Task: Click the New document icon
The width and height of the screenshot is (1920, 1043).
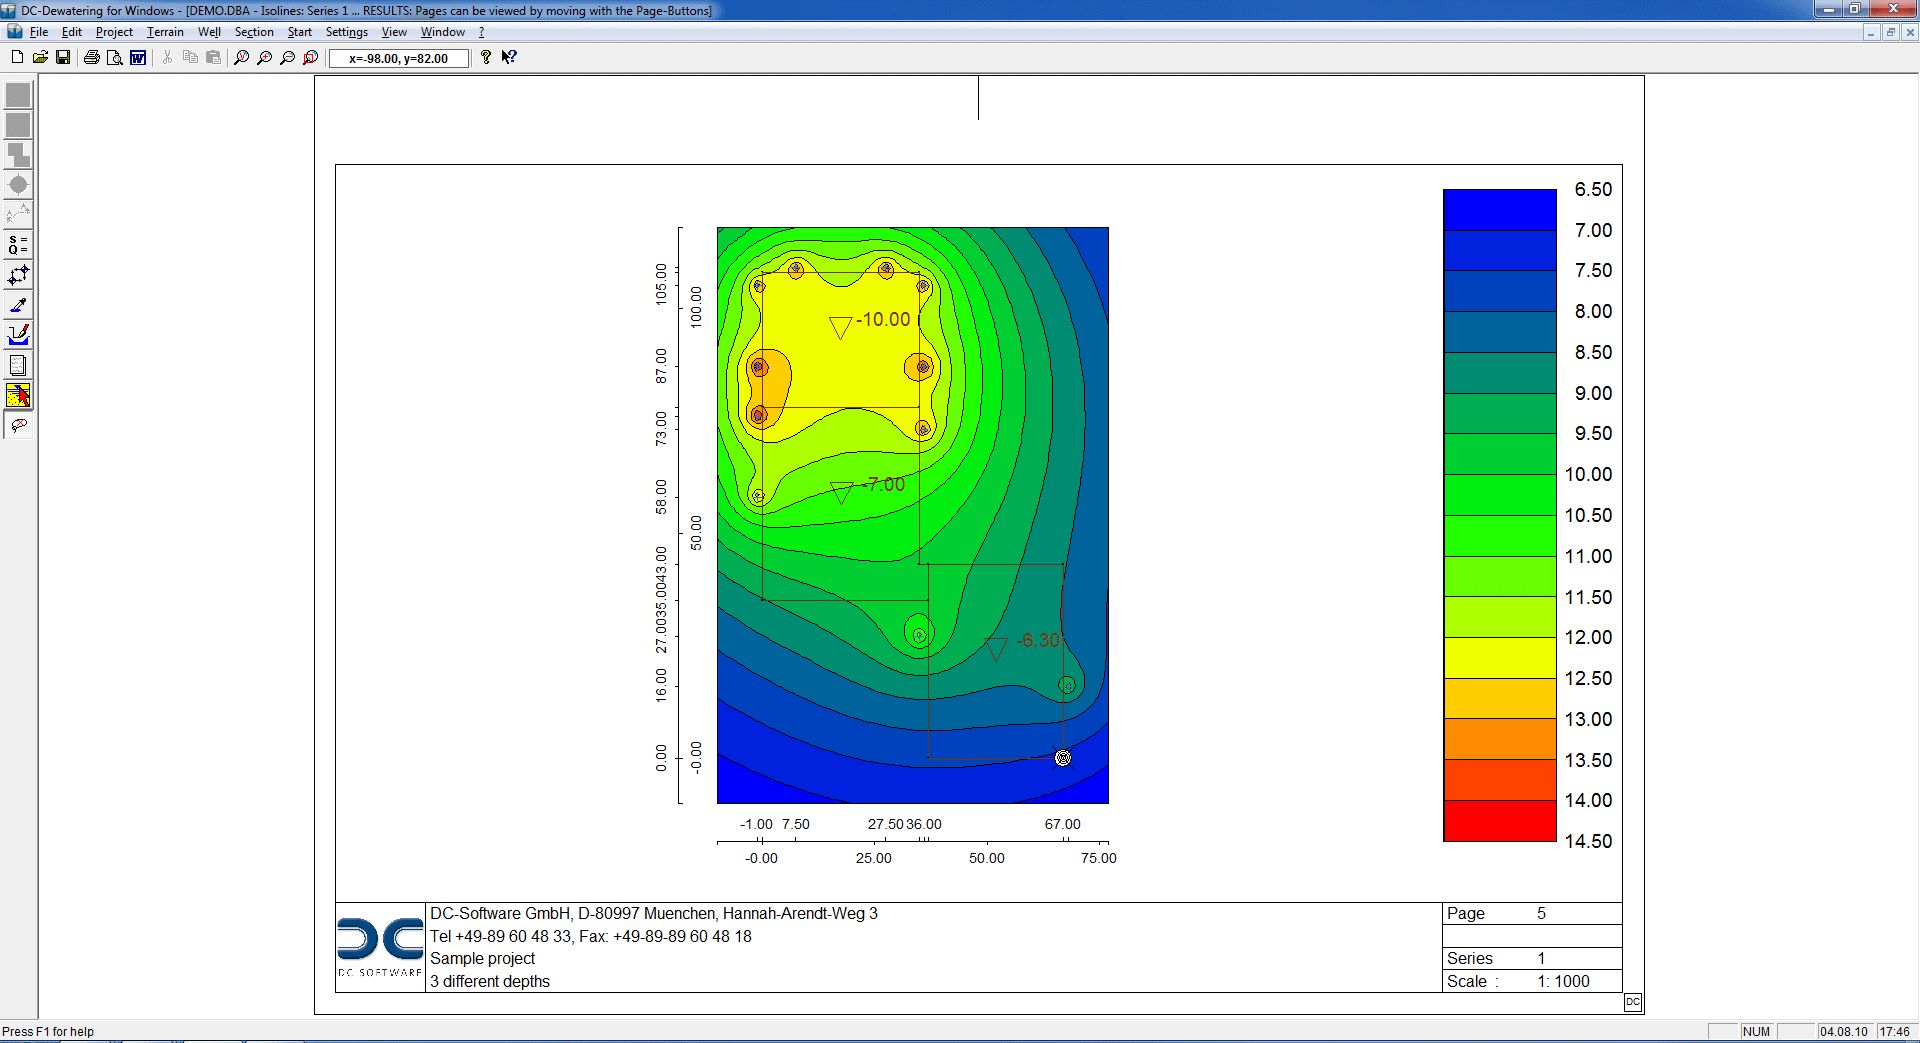Action: 17,58
